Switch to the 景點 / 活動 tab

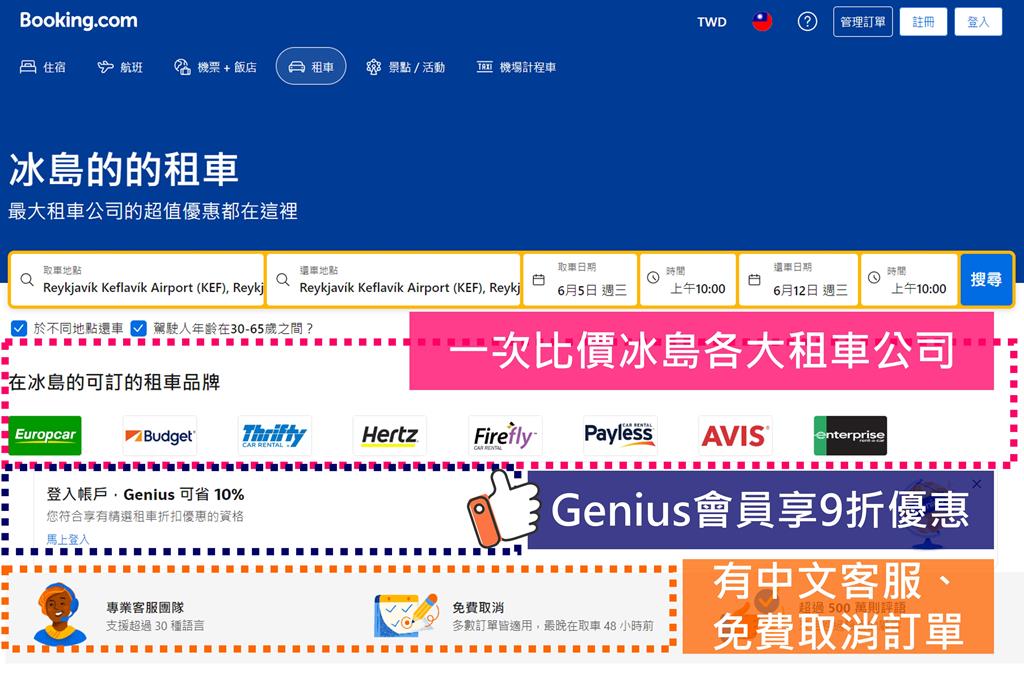406,67
